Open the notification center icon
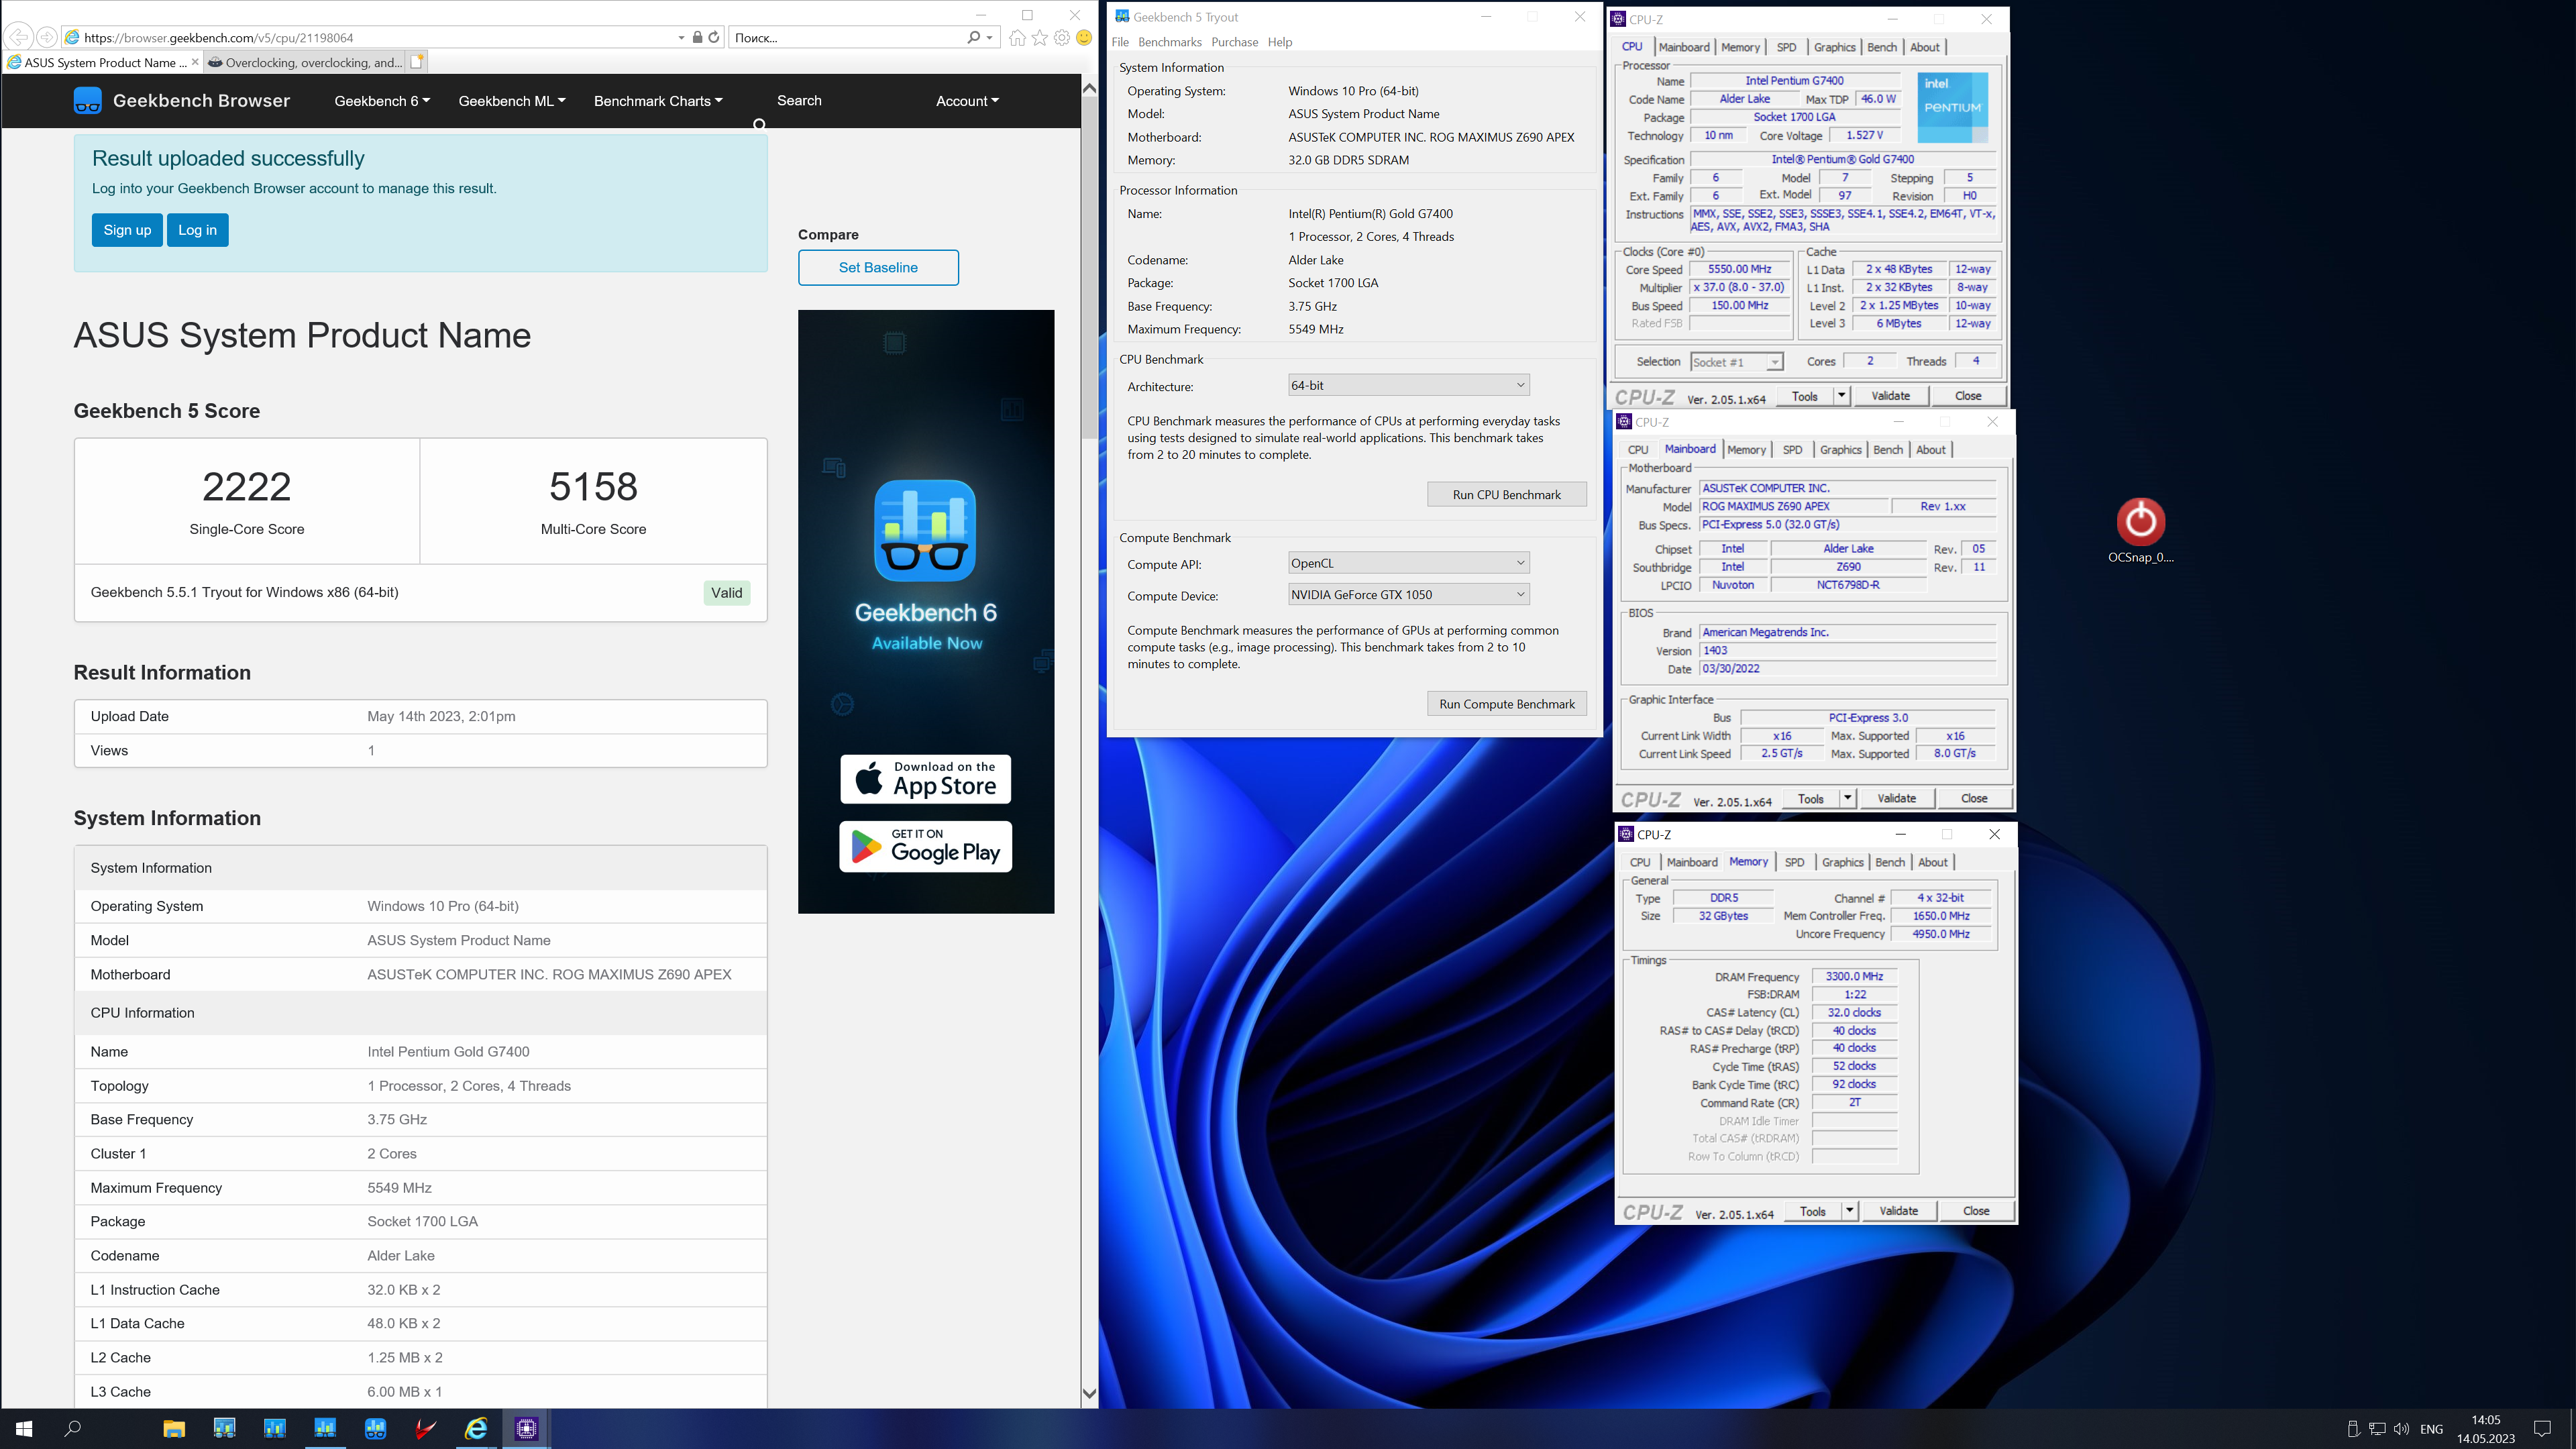This screenshot has height=1449, width=2576. [2542, 1428]
